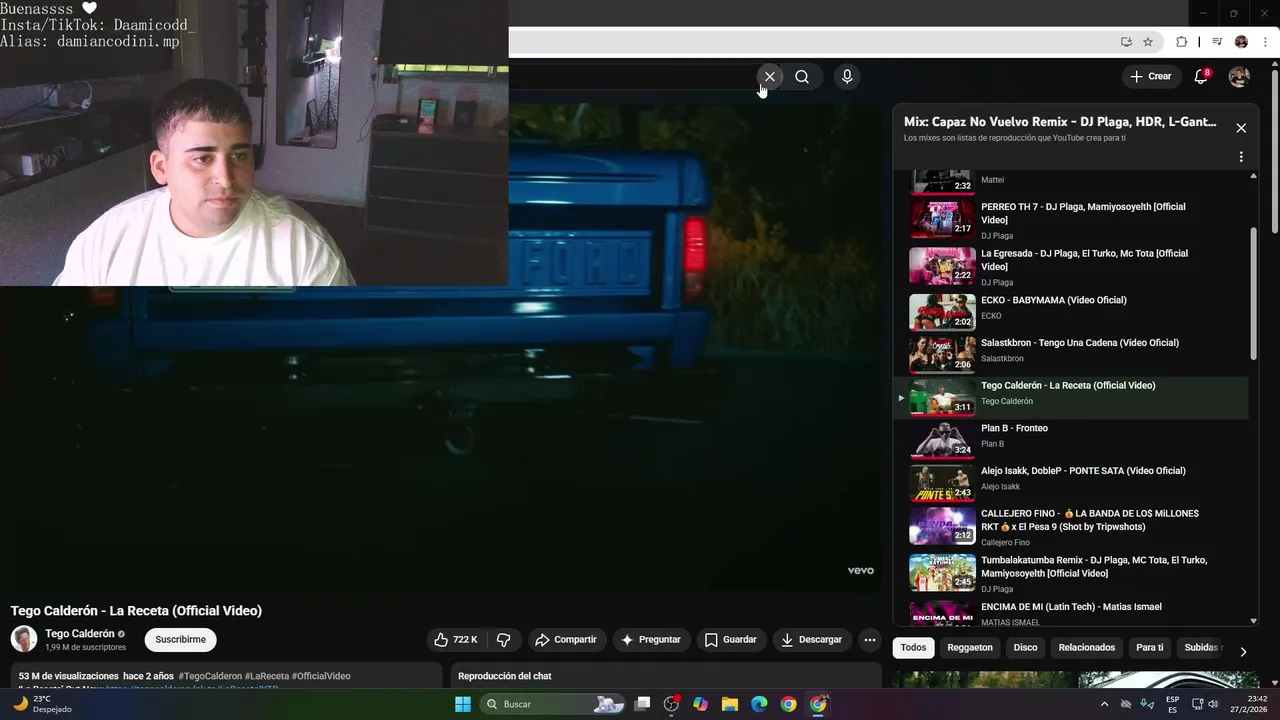The height and width of the screenshot is (720, 1280).
Task: Open the Crear (create) button
Action: [x=1150, y=76]
